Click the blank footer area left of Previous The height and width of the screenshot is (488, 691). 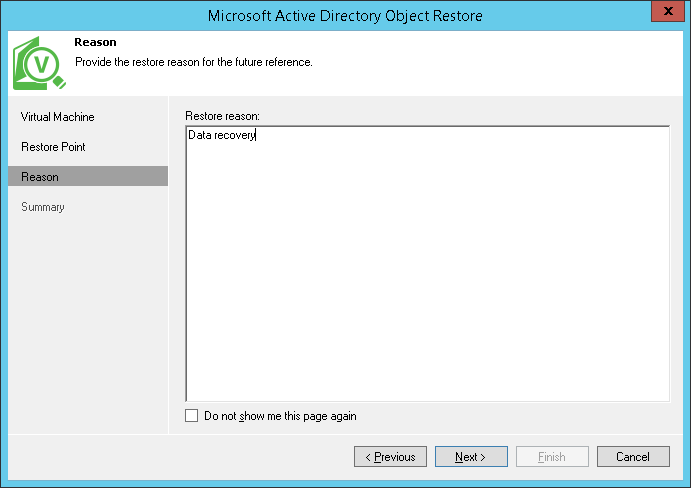(x=180, y=457)
